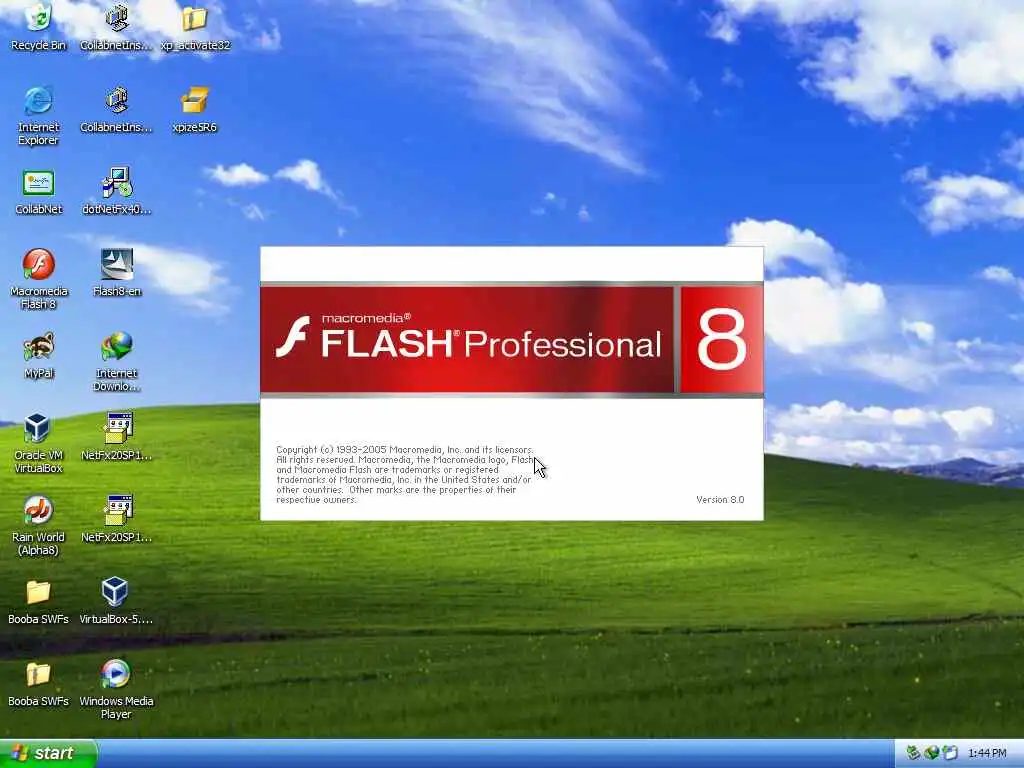Click the large 8 on the splash screen
Image resolution: width=1024 pixels, height=768 pixels.
(x=721, y=340)
